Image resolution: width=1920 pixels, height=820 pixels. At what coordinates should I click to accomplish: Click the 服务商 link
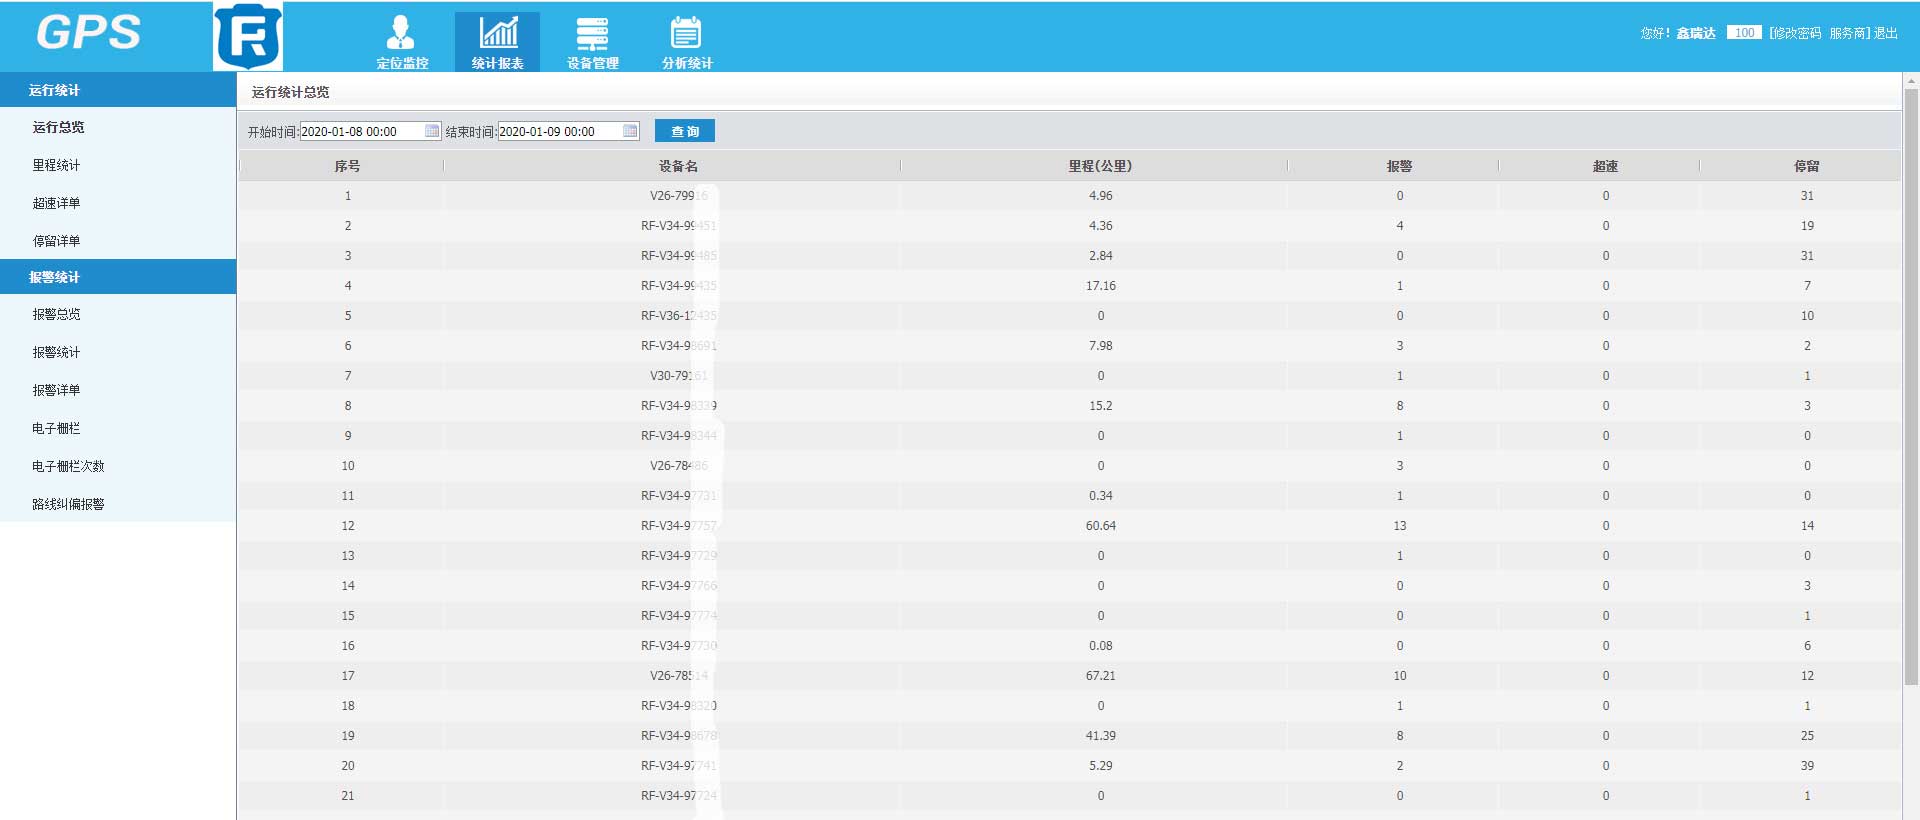[x=1847, y=33]
